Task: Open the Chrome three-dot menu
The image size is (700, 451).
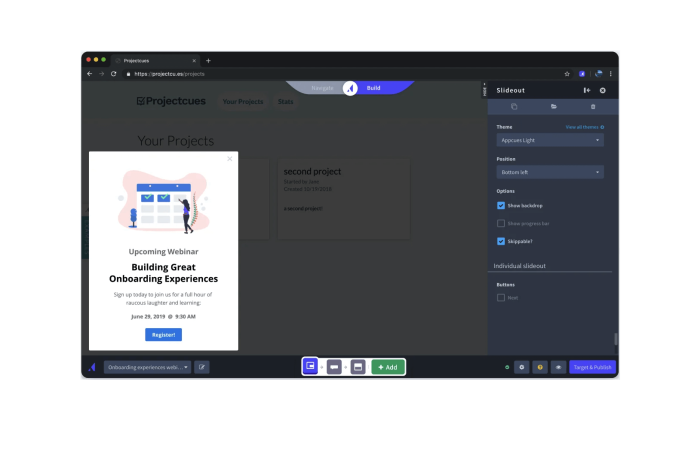Action: coord(611,74)
